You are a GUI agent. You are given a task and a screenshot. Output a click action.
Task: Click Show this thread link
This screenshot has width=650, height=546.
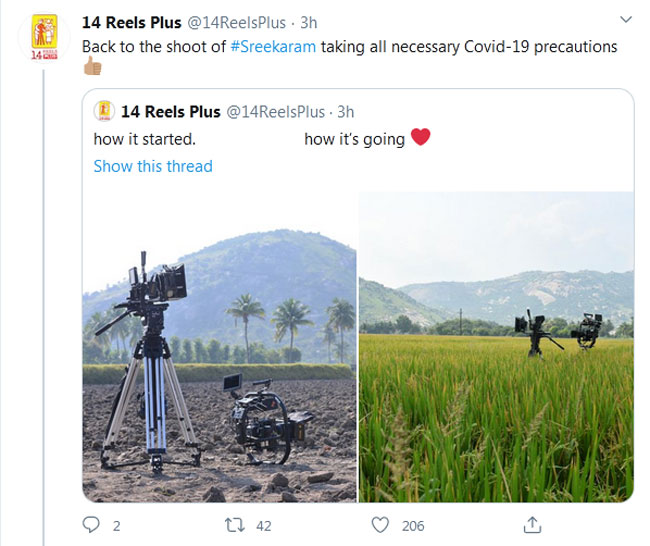tap(153, 166)
